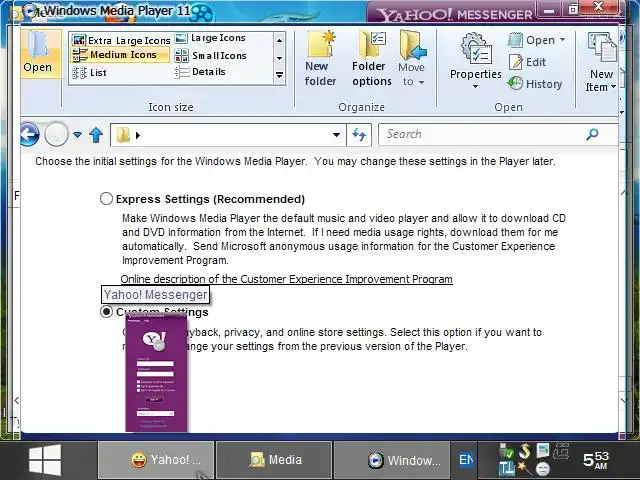
Task: Click the address bar folder icon
Action: pos(123,135)
